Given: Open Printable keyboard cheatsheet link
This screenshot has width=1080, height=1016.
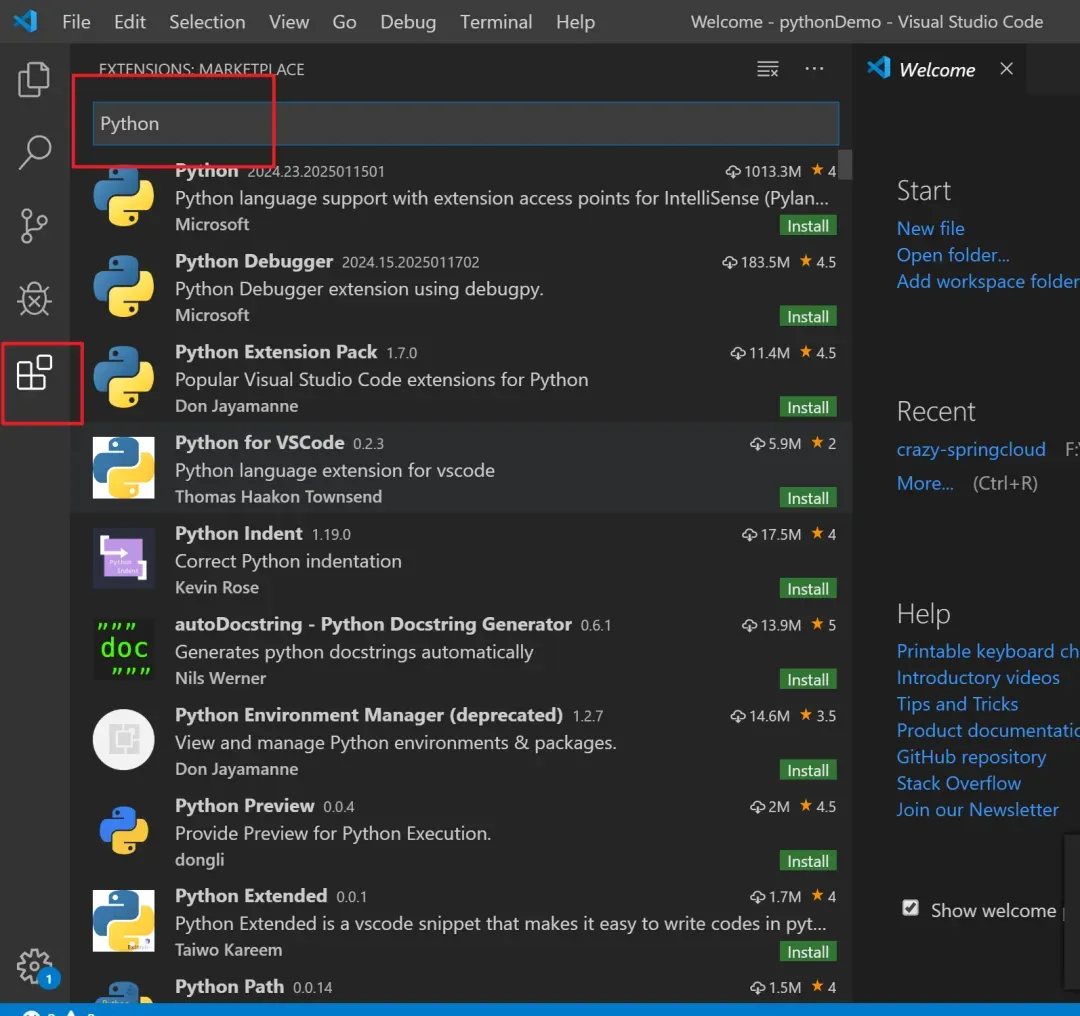Looking at the screenshot, I should (x=988, y=651).
